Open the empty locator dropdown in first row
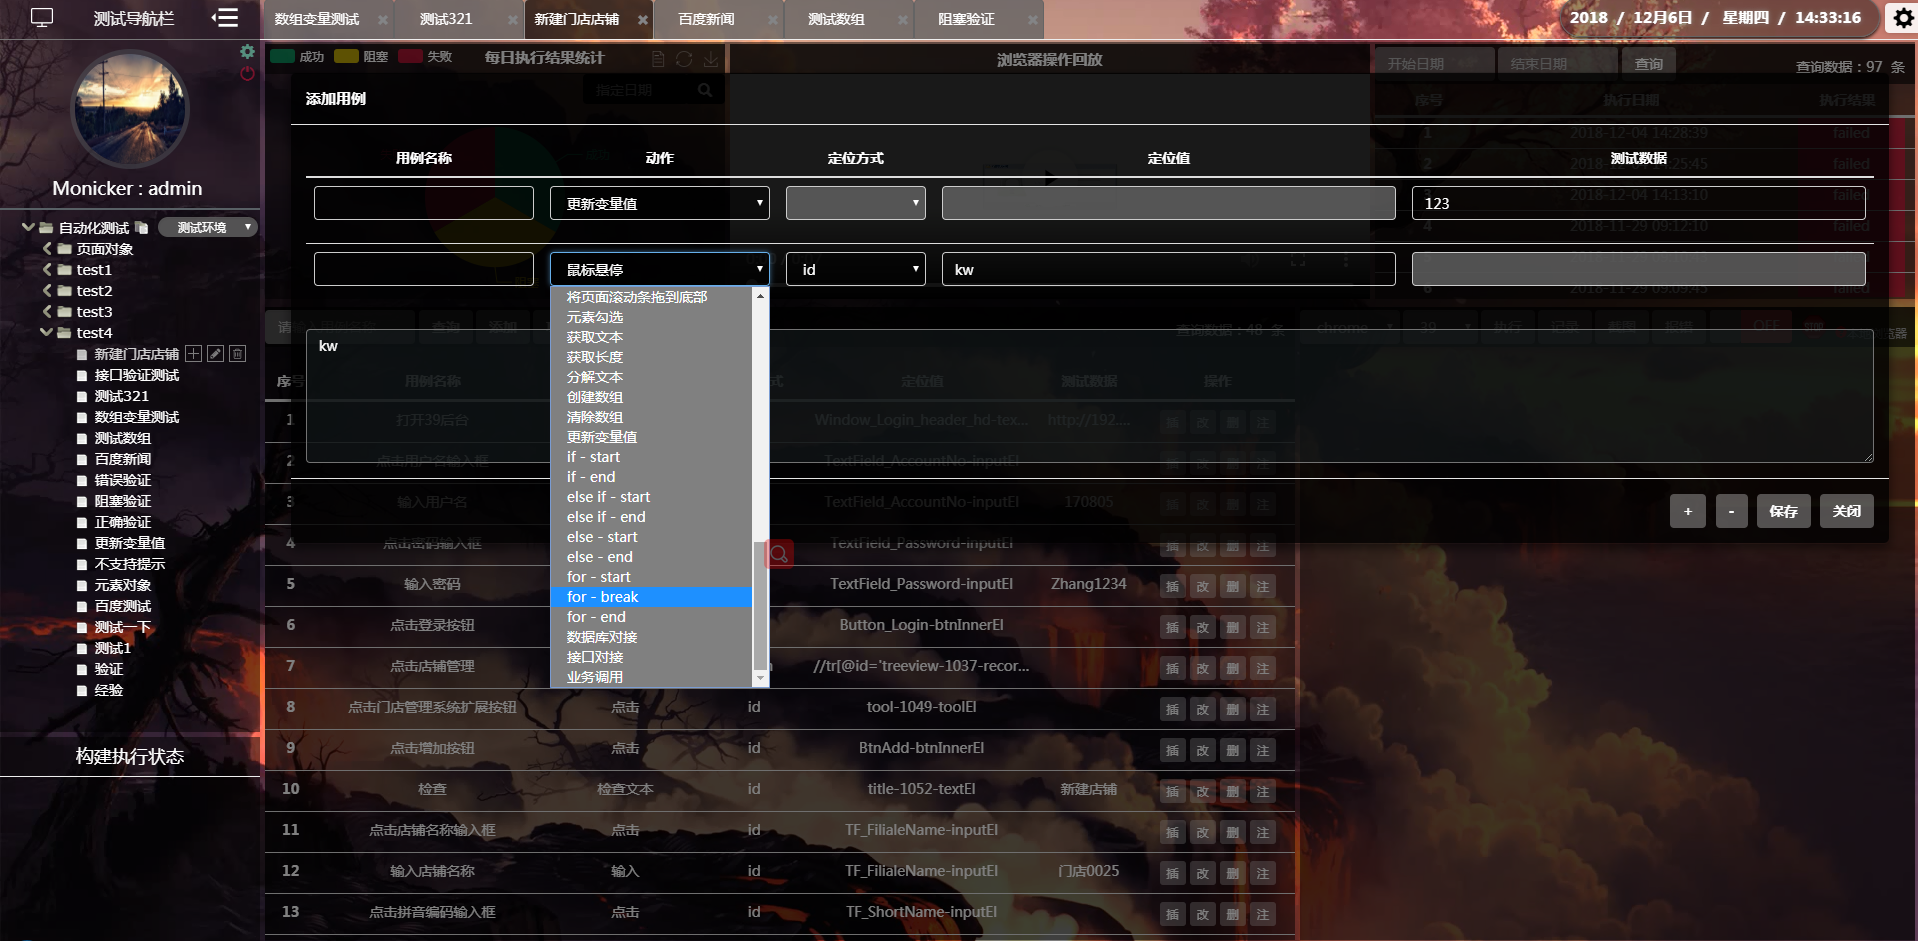The height and width of the screenshot is (941, 1918). point(856,203)
